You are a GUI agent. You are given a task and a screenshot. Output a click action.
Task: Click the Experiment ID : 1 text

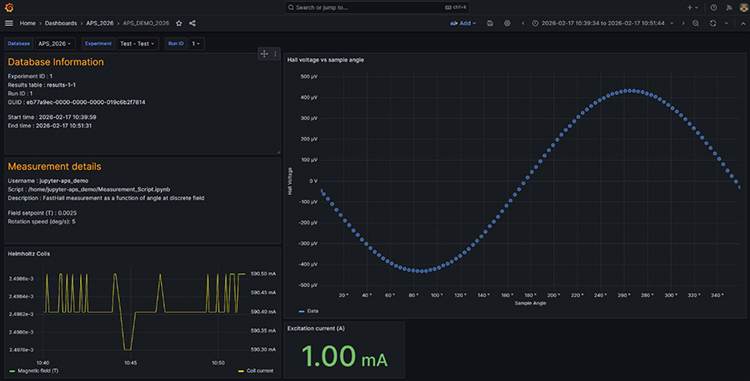(30, 76)
